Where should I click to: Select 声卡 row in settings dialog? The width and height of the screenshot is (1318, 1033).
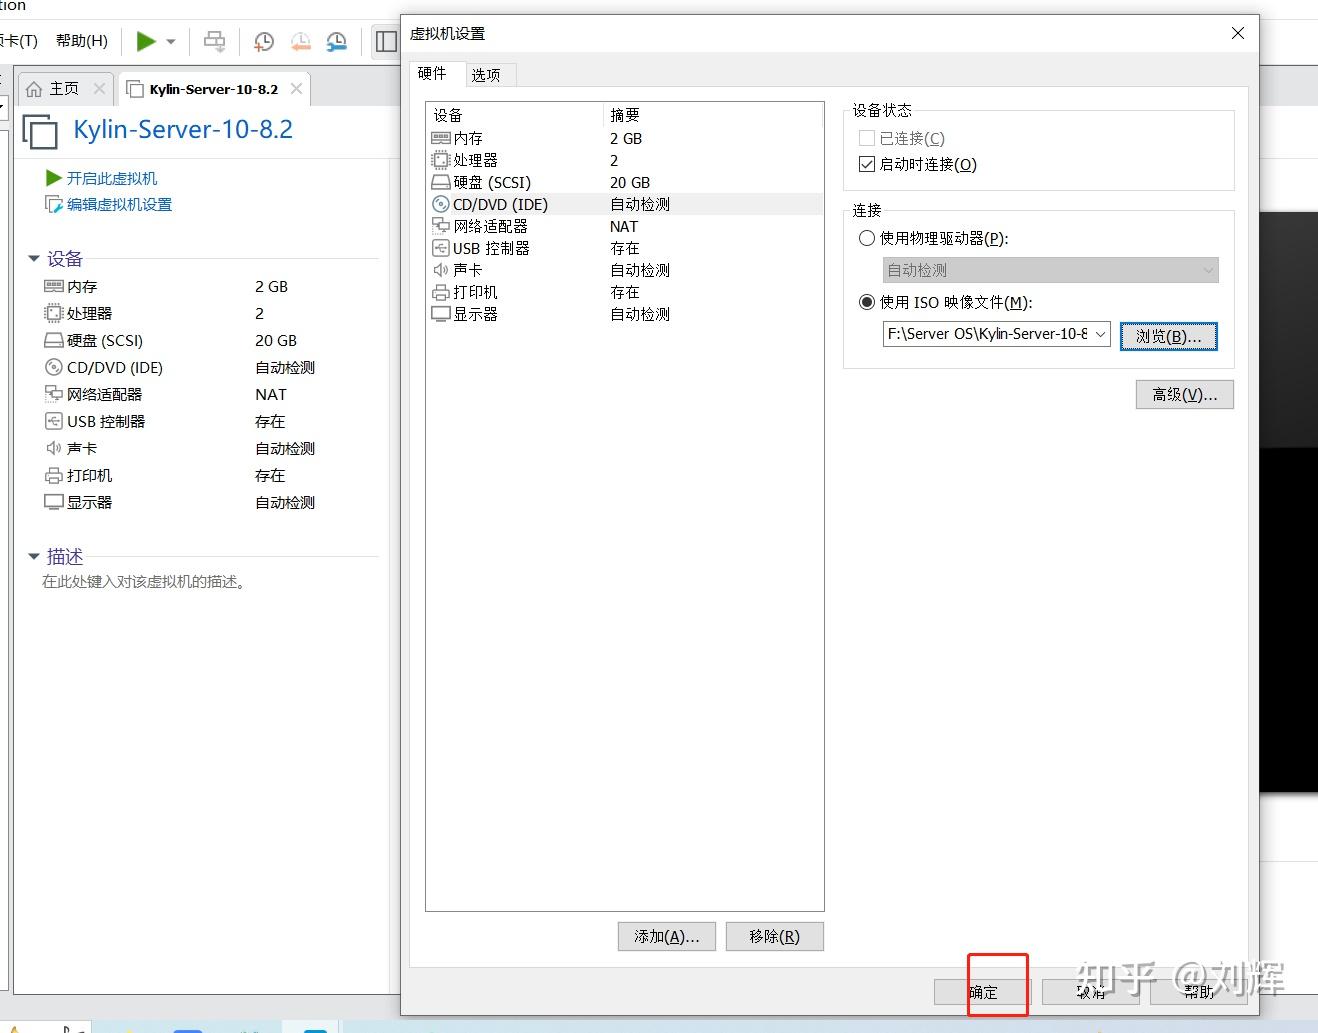625,270
